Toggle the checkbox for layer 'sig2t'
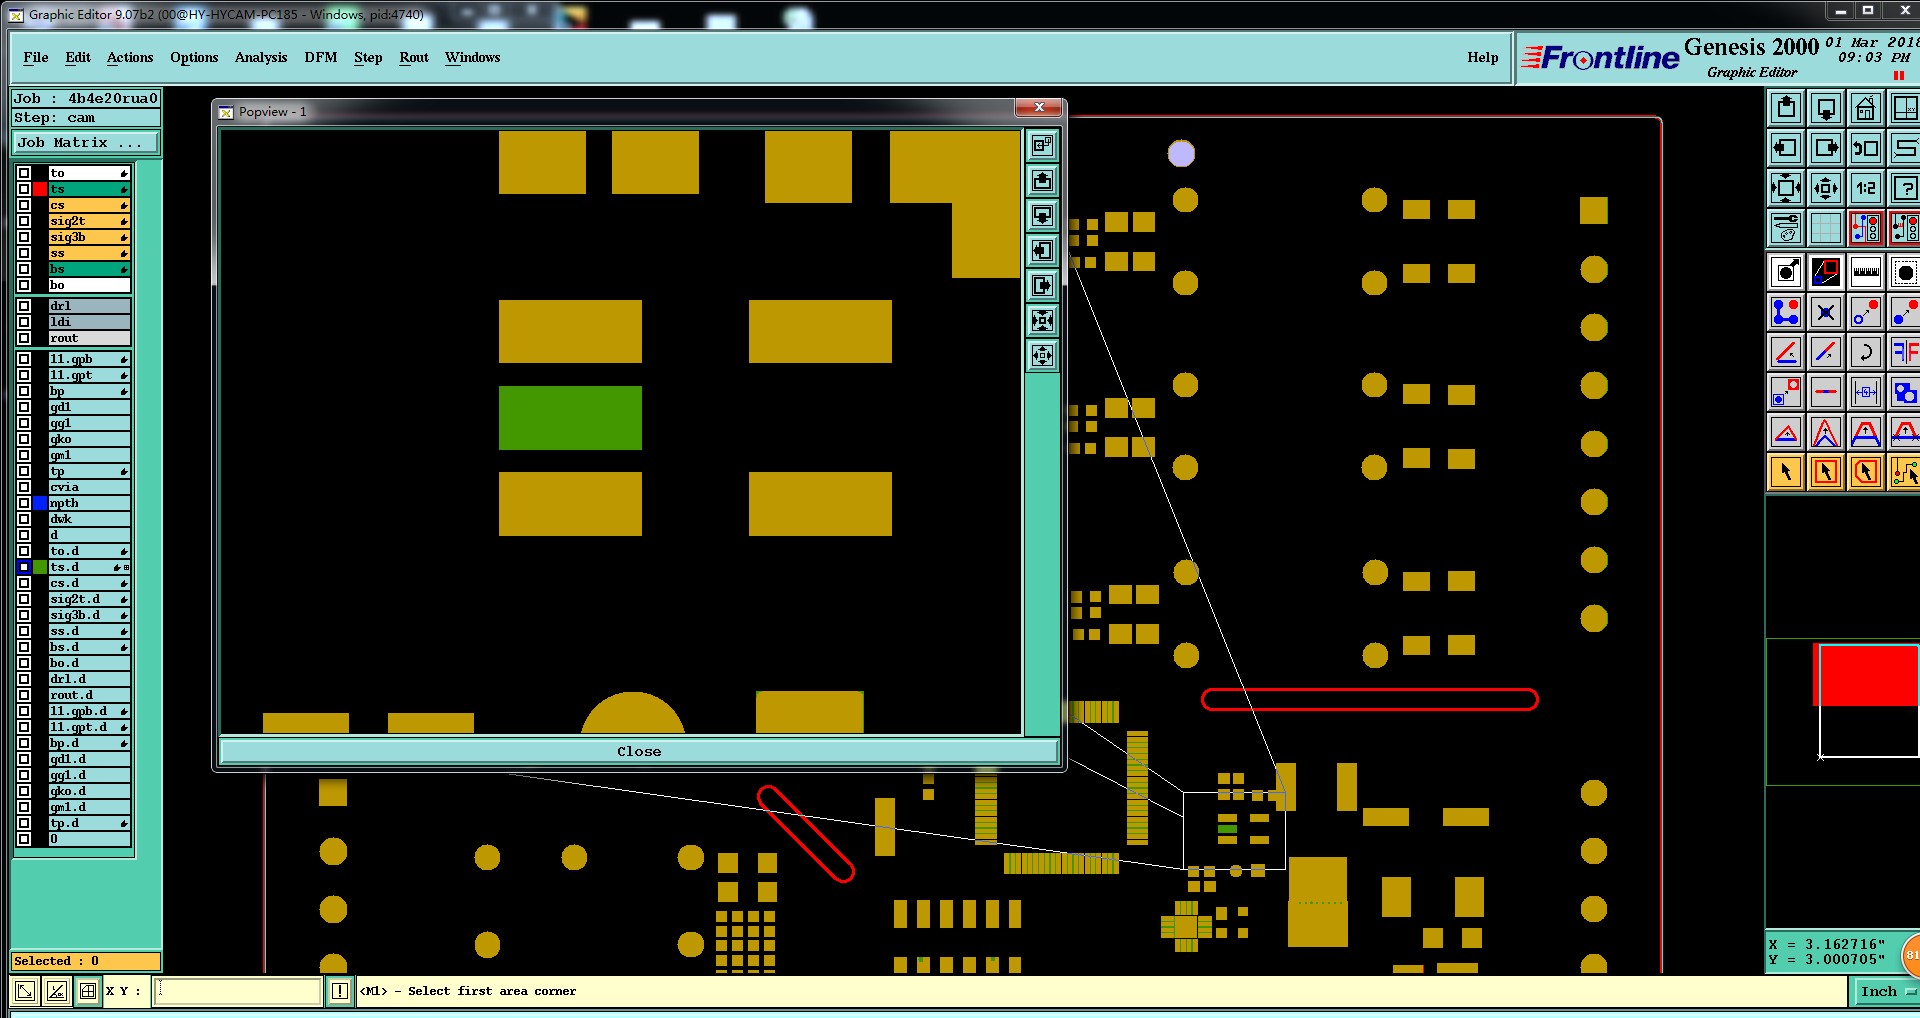The width and height of the screenshot is (1920, 1018). tap(24, 221)
